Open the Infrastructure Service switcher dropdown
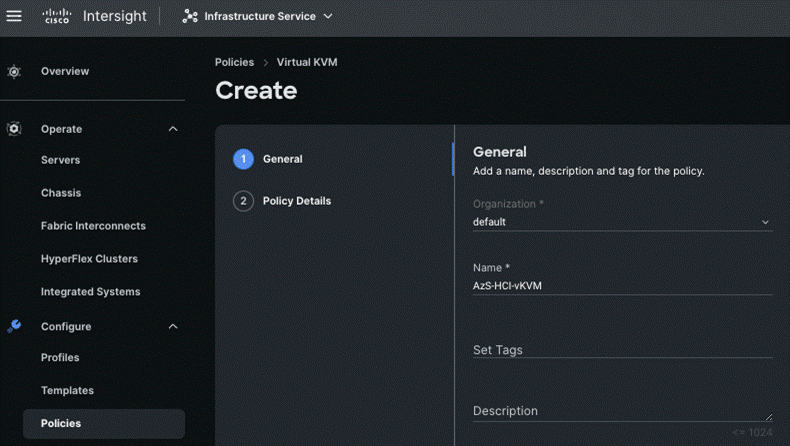 (328, 16)
